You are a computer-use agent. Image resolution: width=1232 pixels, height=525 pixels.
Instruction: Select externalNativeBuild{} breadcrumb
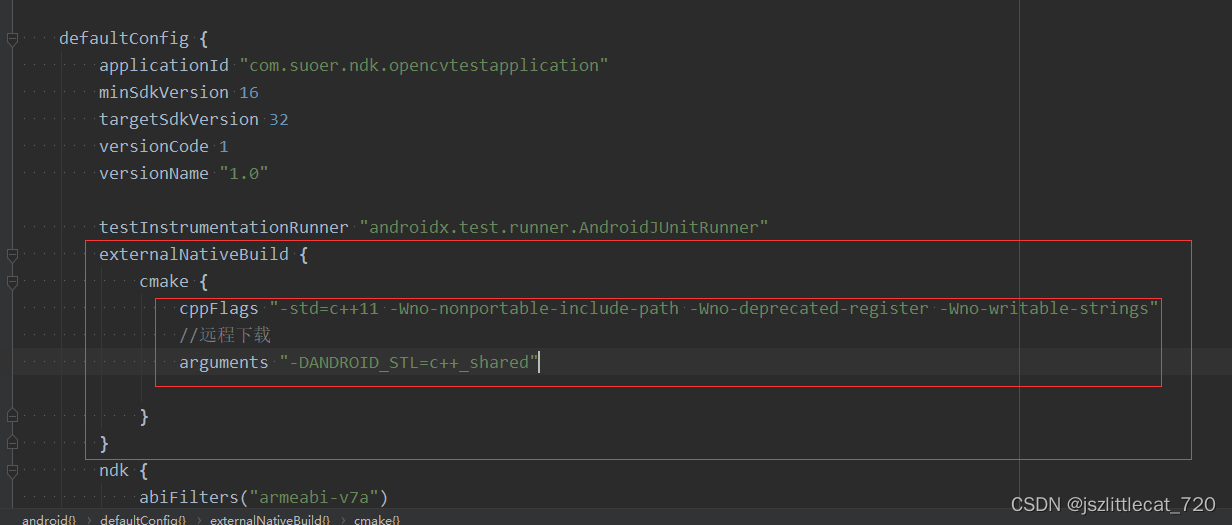270,519
